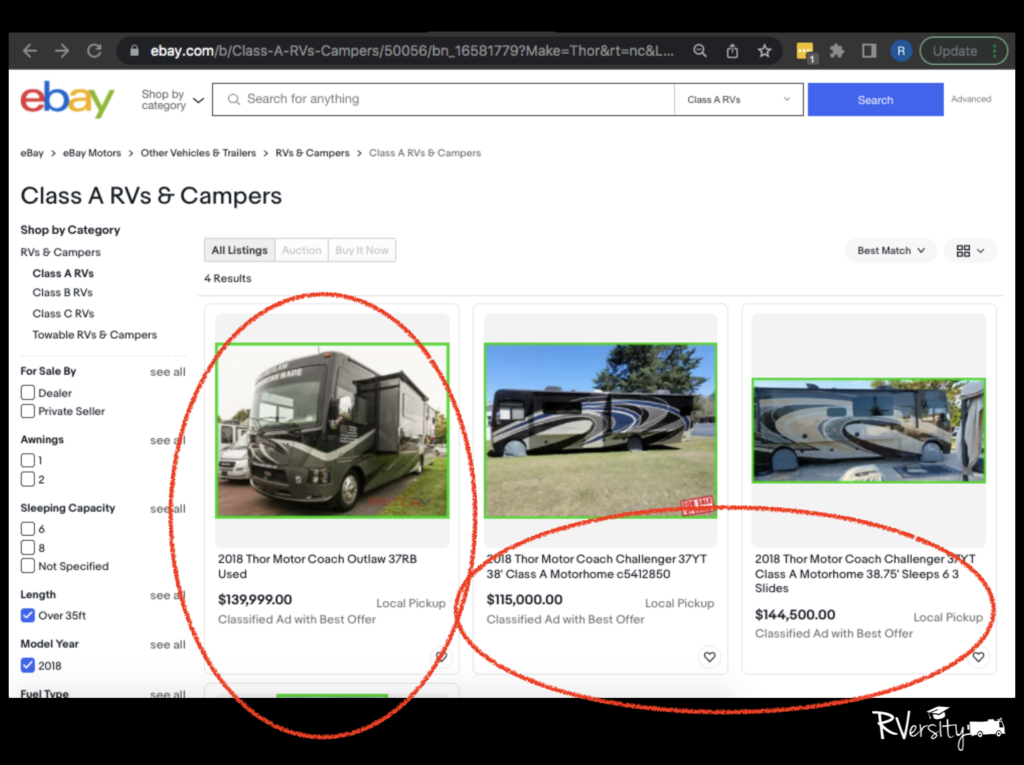Click the Search for anything field
Image resolution: width=1024 pixels, height=765 pixels.
tap(450, 99)
